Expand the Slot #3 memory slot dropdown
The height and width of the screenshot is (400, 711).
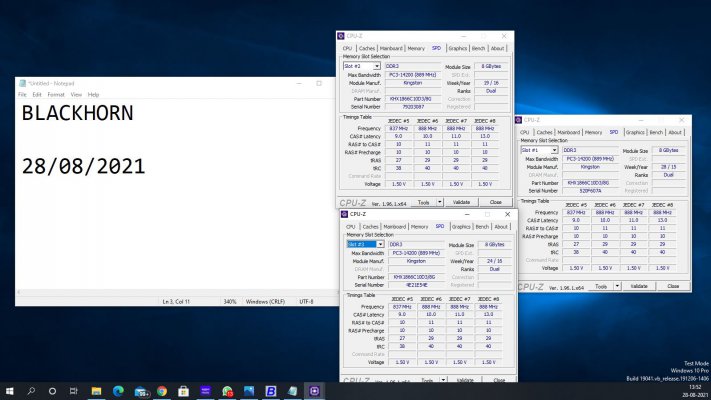[380, 244]
